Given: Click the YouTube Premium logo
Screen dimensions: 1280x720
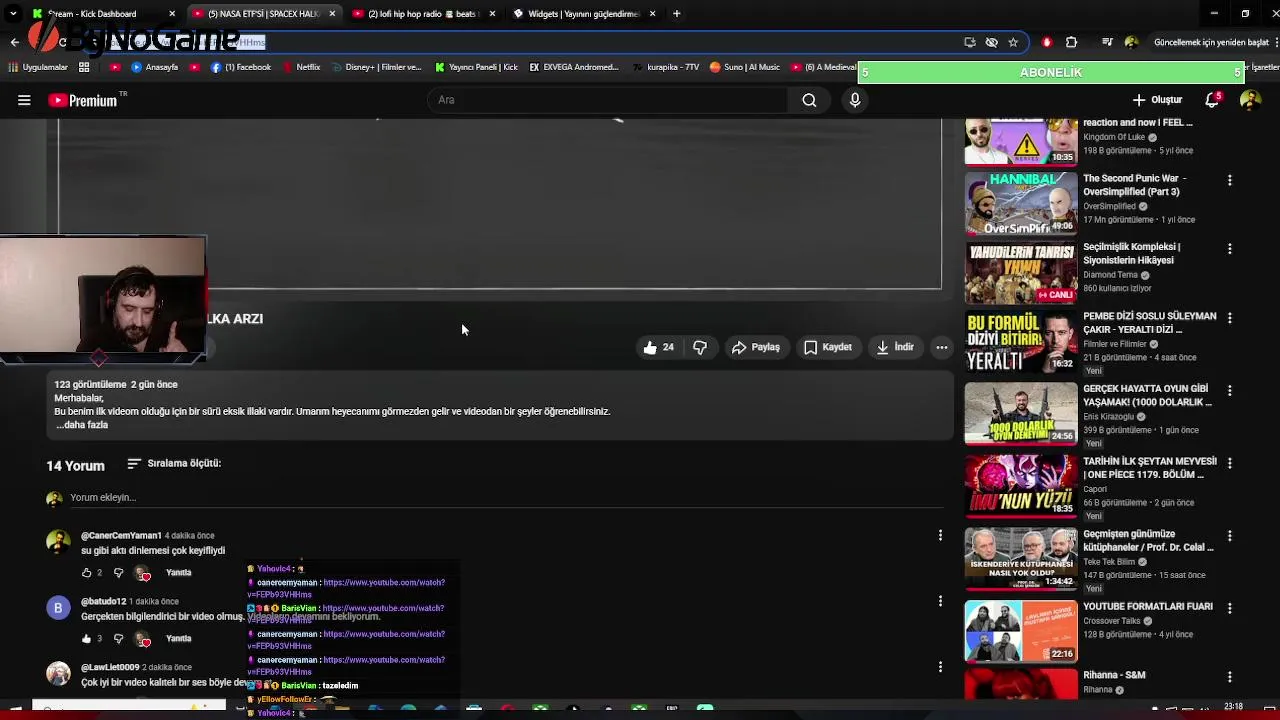Looking at the screenshot, I should click(x=83, y=100).
